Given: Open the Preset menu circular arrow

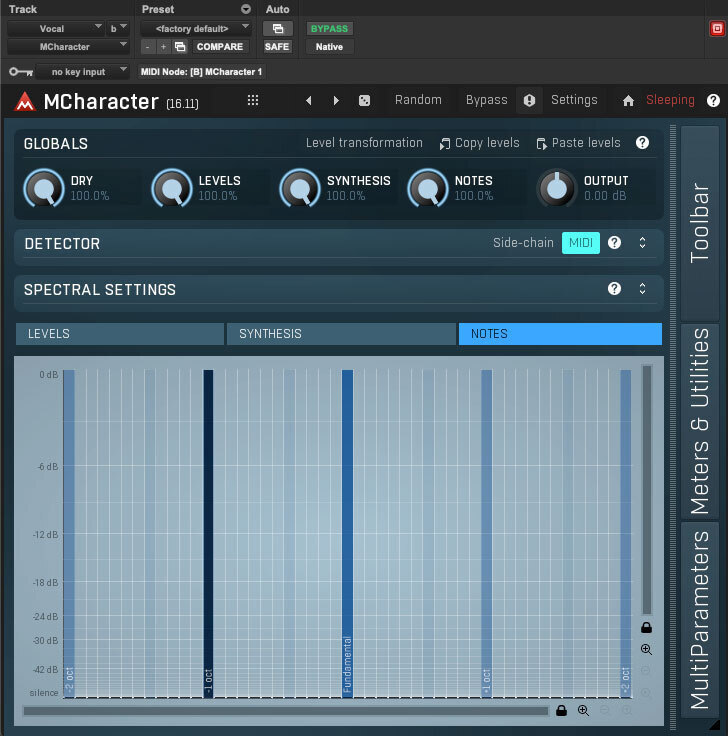Looking at the screenshot, I should (x=245, y=9).
